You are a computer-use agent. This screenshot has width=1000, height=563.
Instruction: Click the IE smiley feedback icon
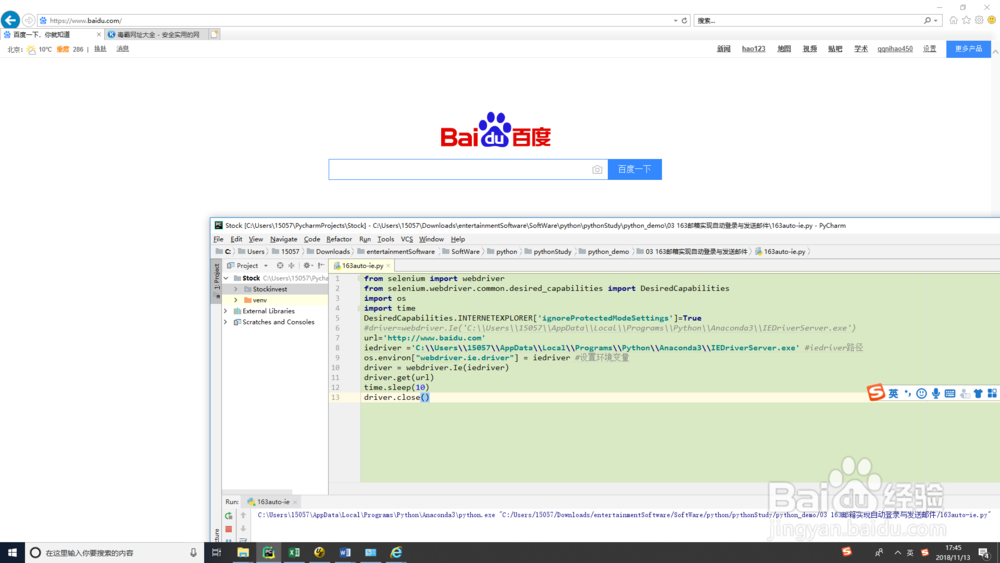(992, 20)
